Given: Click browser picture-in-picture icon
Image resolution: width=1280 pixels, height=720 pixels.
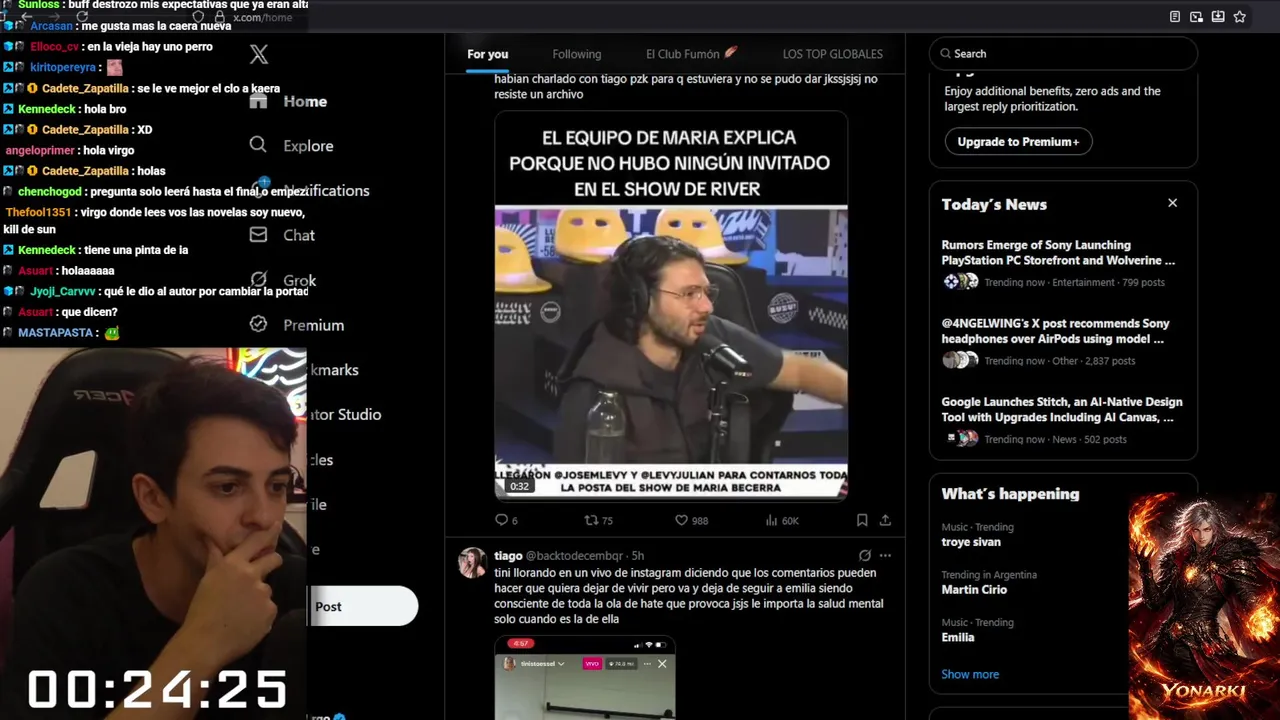Looking at the screenshot, I should (x=1196, y=17).
